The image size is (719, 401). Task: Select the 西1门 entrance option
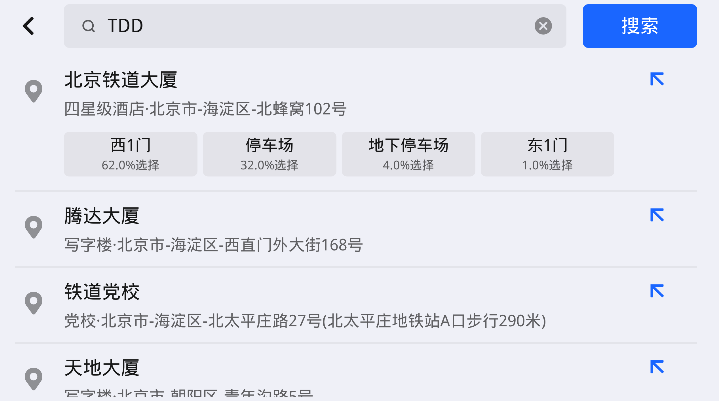click(130, 153)
